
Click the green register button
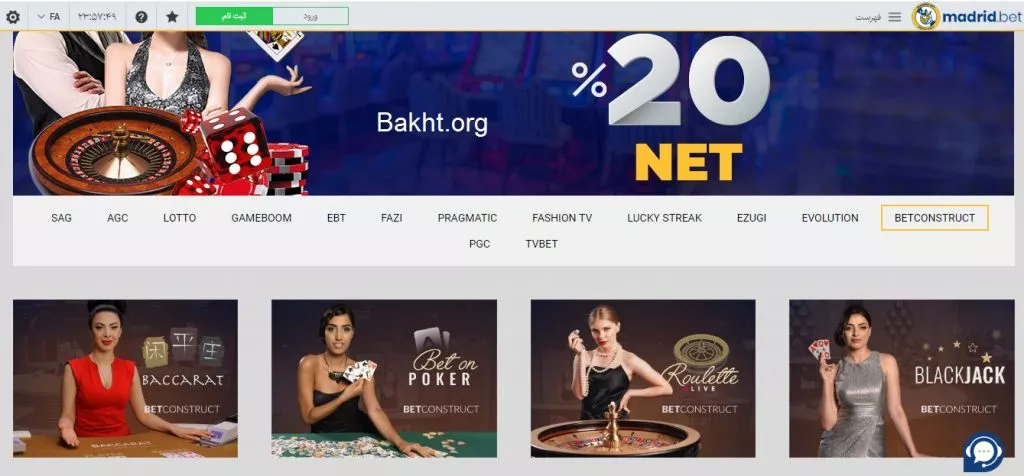[234, 16]
